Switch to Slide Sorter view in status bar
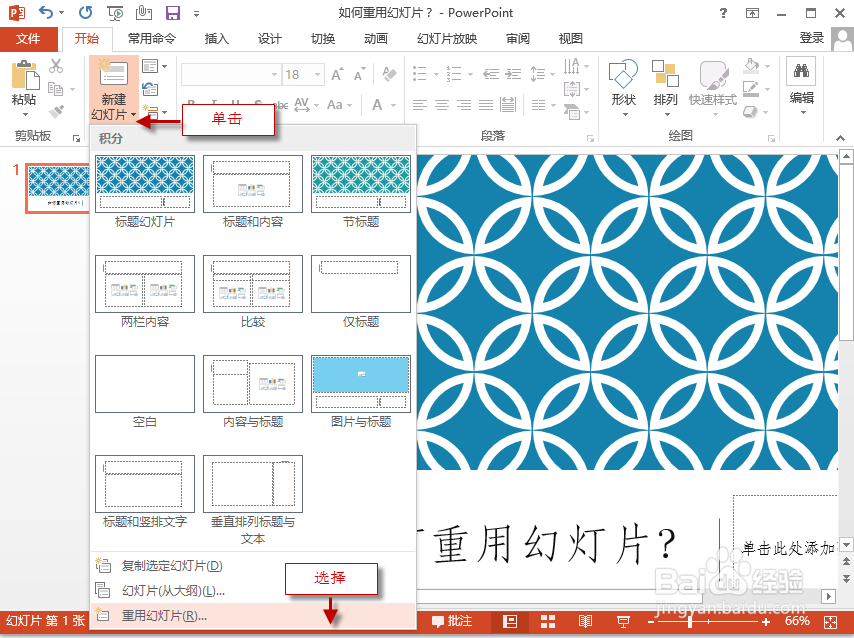The height and width of the screenshot is (638, 854). pyautogui.click(x=548, y=621)
